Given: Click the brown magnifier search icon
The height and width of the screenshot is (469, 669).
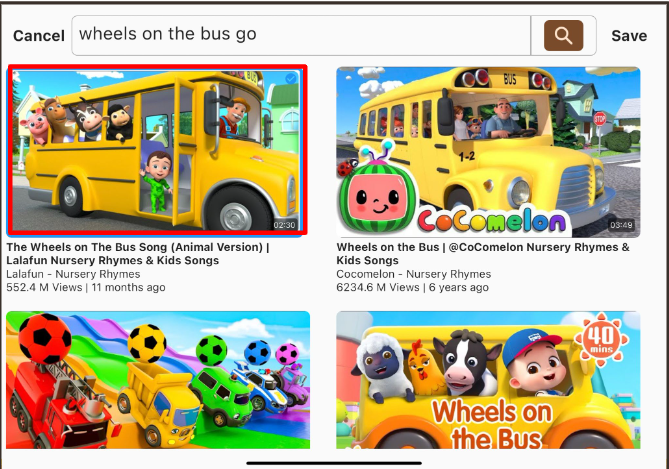Looking at the screenshot, I should click(563, 35).
